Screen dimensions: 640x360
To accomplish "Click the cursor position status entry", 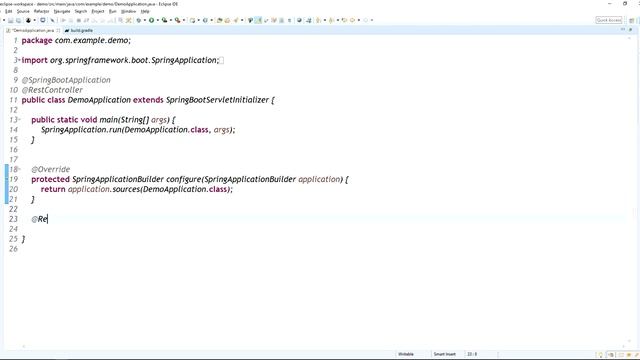I will pyautogui.click(x=472, y=354).
